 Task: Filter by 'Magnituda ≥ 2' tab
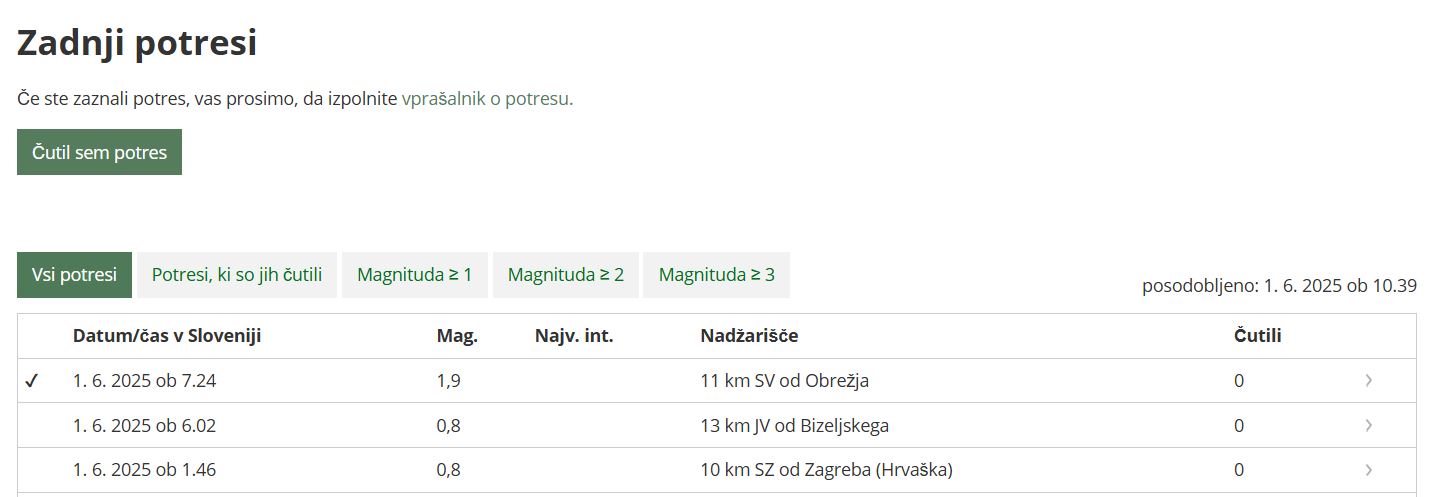[566, 275]
